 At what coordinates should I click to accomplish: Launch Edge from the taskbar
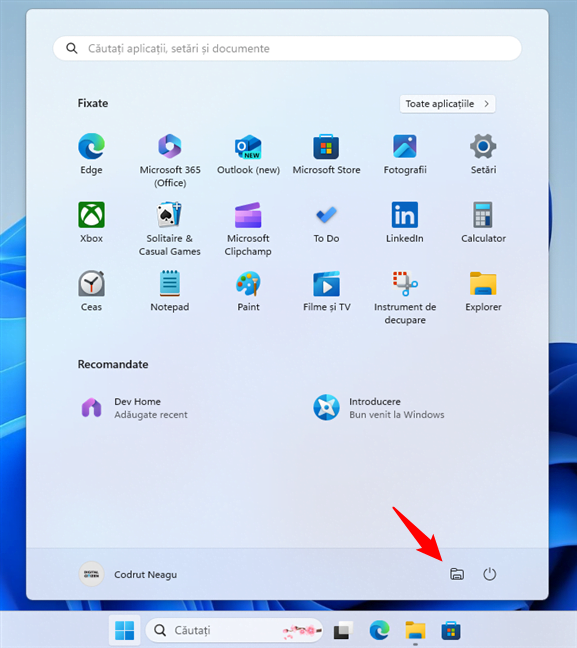379,630
